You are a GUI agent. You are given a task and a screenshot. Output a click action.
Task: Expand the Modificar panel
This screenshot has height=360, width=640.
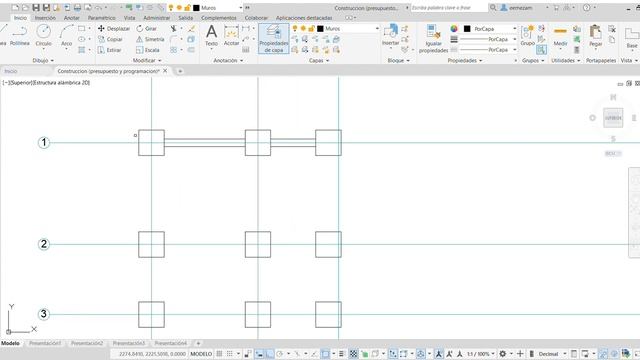[147, 60]
